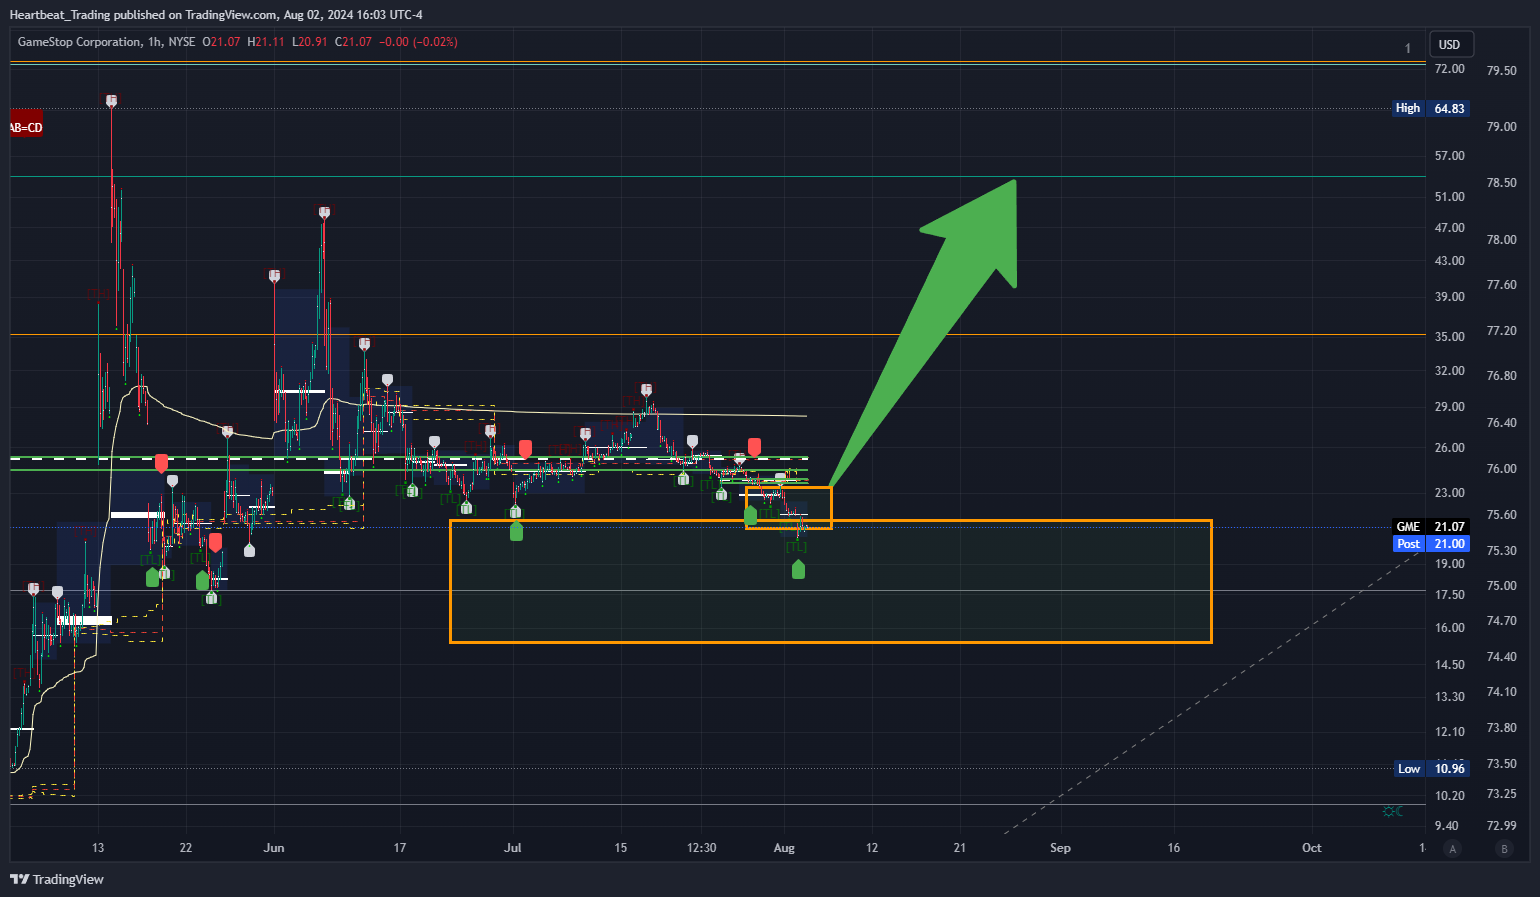Click the green up signal marker above the Jul label
The height and width of the screenshot is (897, 1540).
click(x=516, y=532)
